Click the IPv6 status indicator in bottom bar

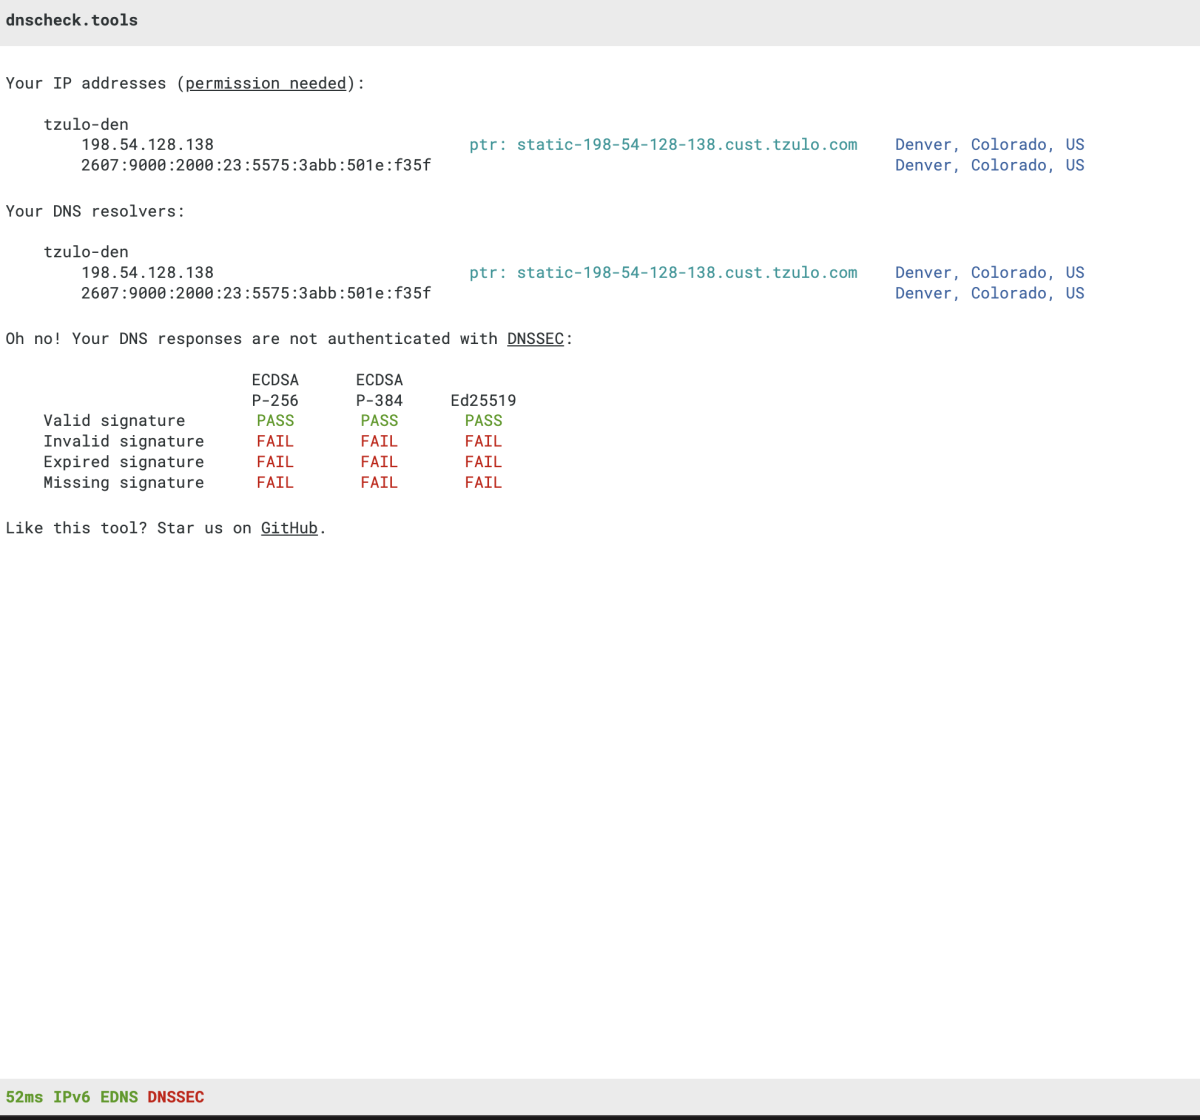(71, 1097)
